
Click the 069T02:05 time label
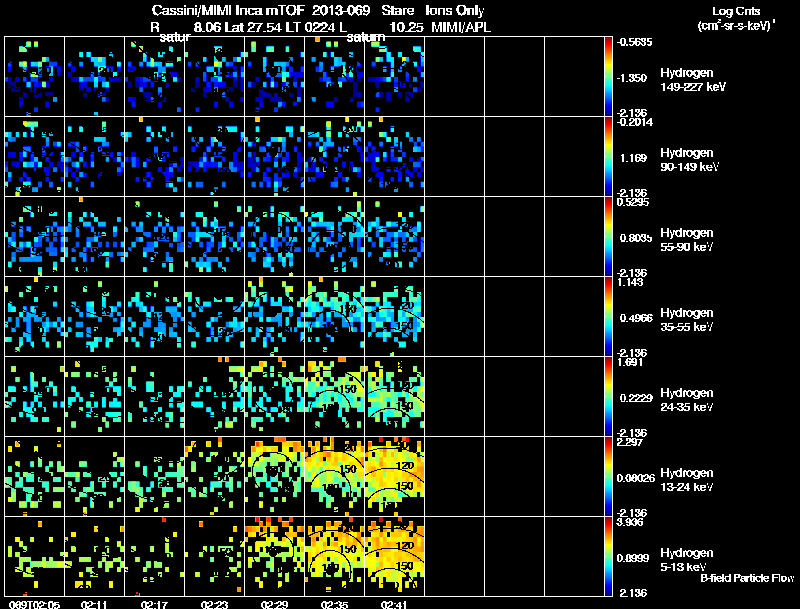tap(34, 604)
